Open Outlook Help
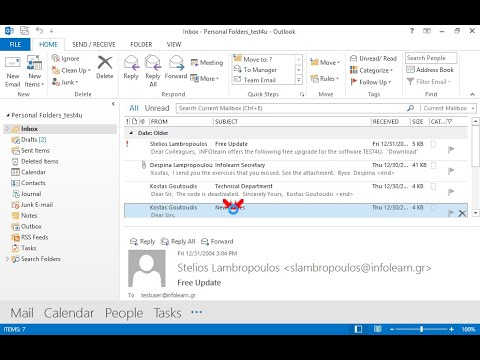480x360 pixels. tap(412, 31)
